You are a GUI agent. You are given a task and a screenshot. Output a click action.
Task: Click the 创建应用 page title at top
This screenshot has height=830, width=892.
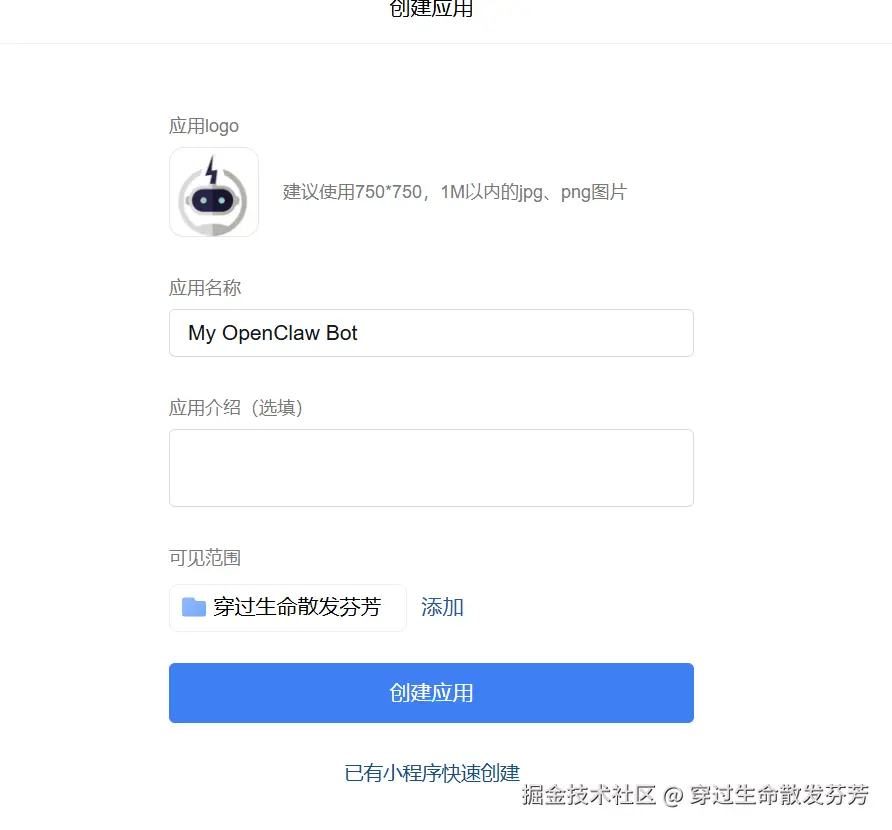431,8
